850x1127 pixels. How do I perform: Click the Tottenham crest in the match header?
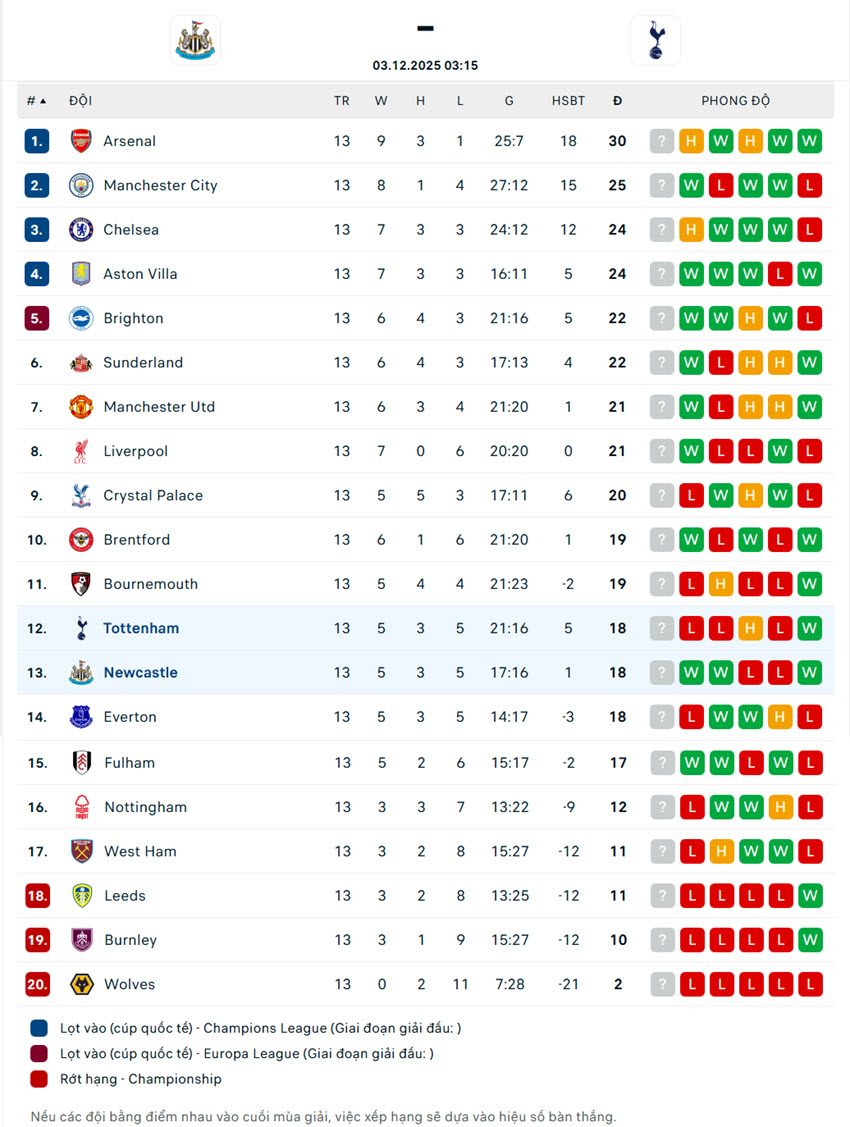tap(655, 41)
